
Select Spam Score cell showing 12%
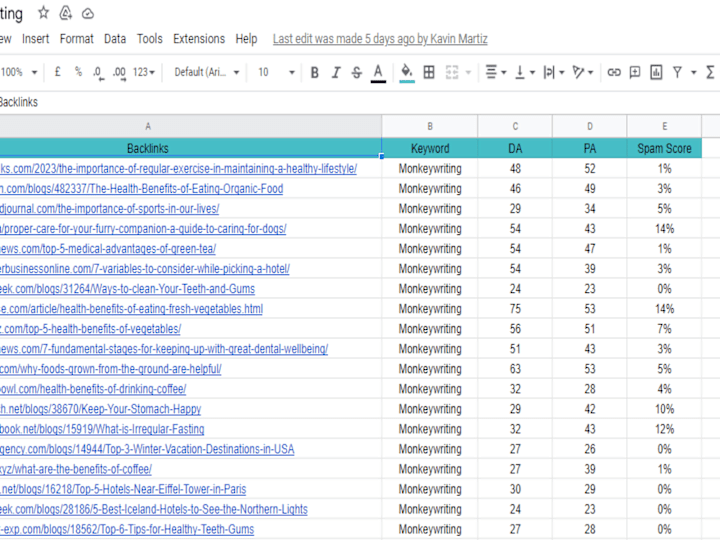(664, 429)
